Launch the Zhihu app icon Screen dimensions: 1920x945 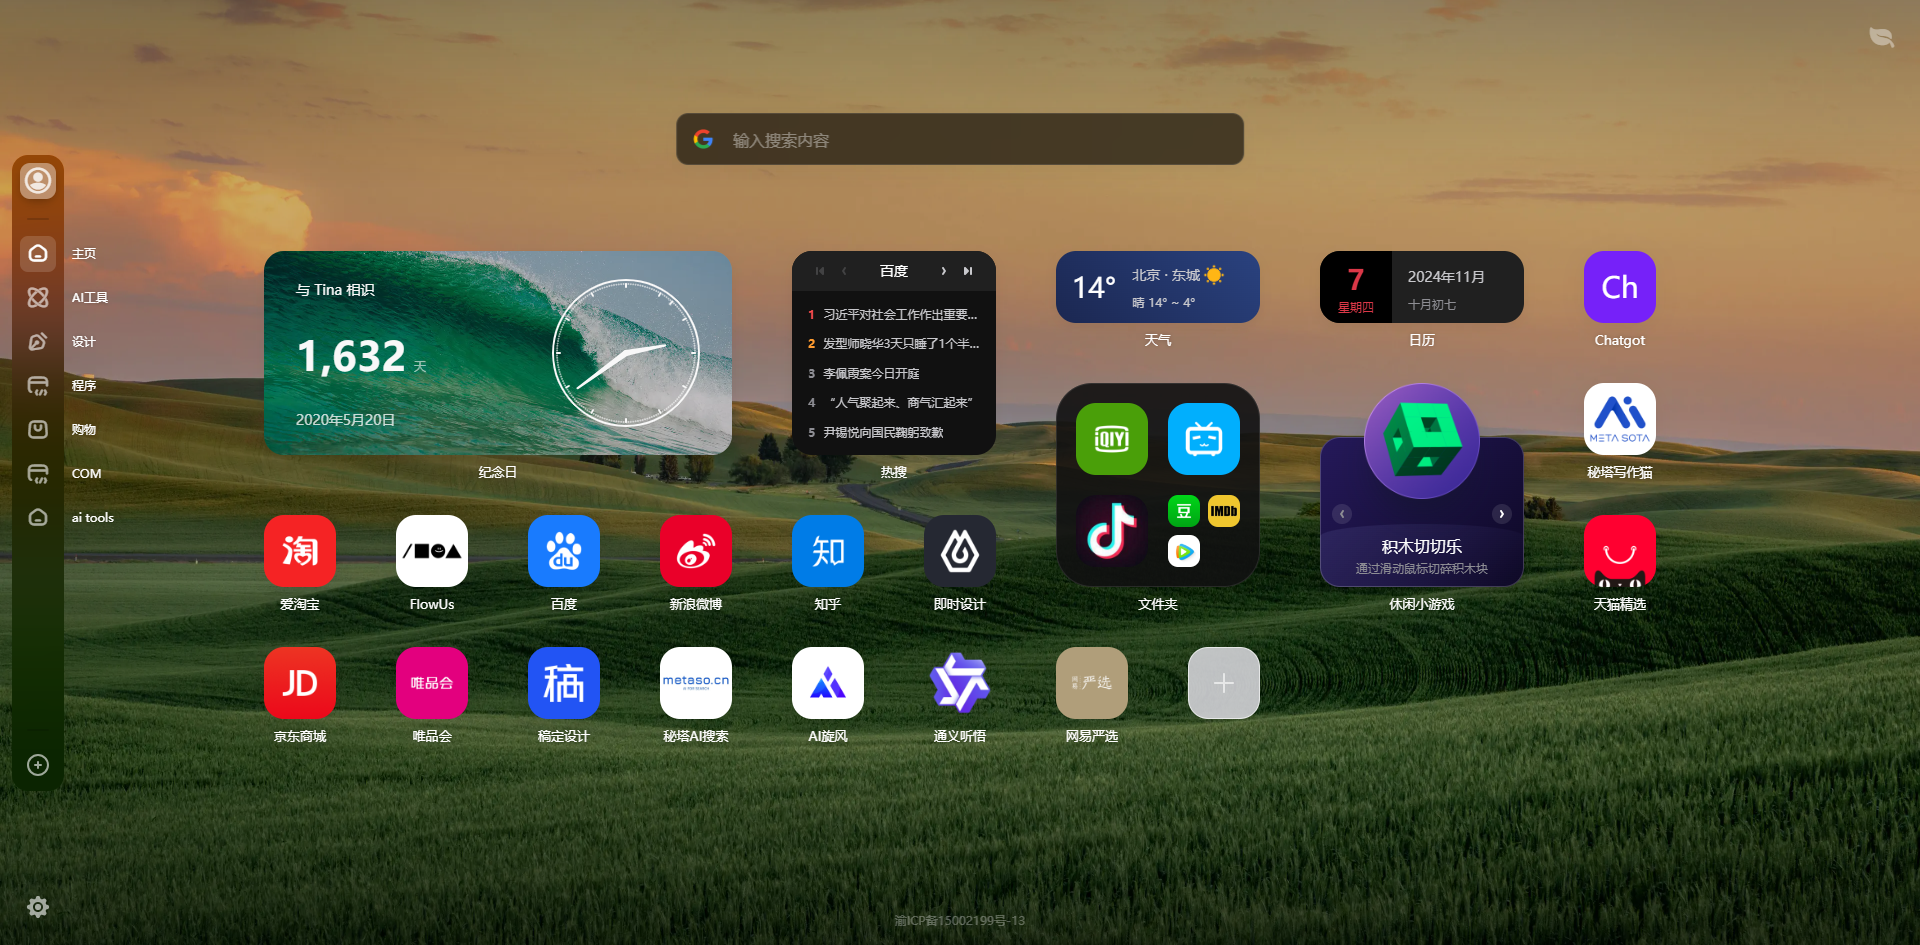coord(827,551)
